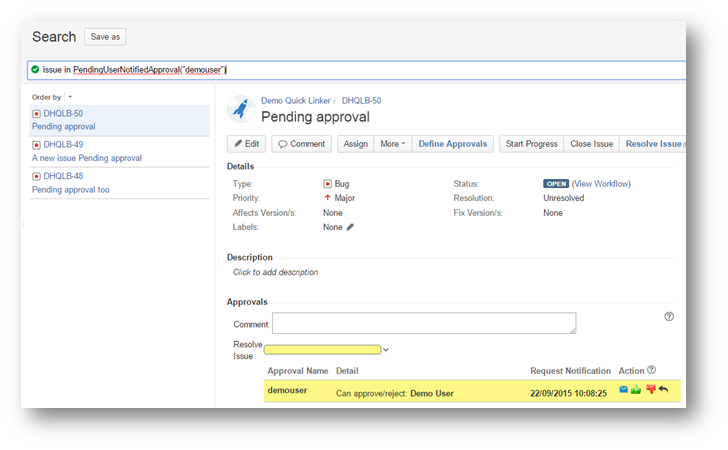This screenshot has height=450, width=728.
Task: Approve with the green thumbs-up icon
Action: click(636, 389)
